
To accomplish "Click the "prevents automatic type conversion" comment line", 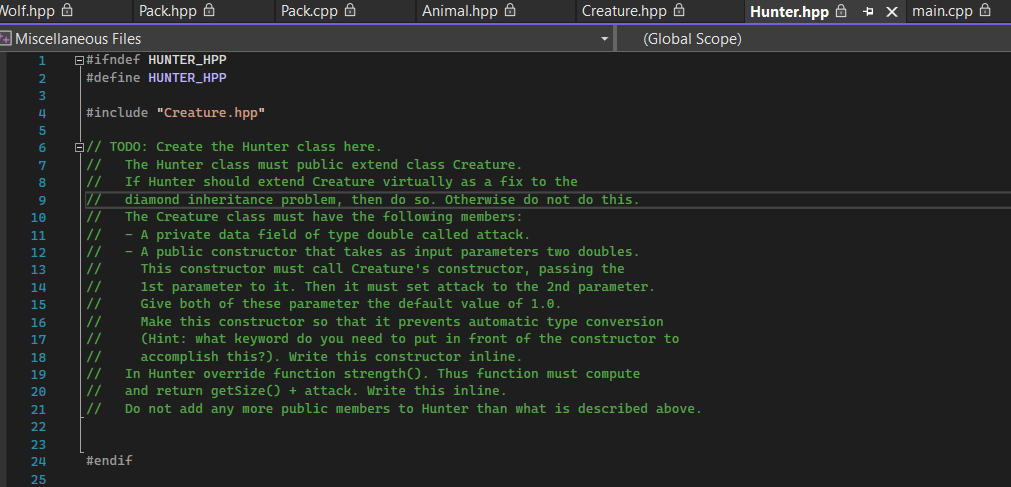I will [375, 321].
